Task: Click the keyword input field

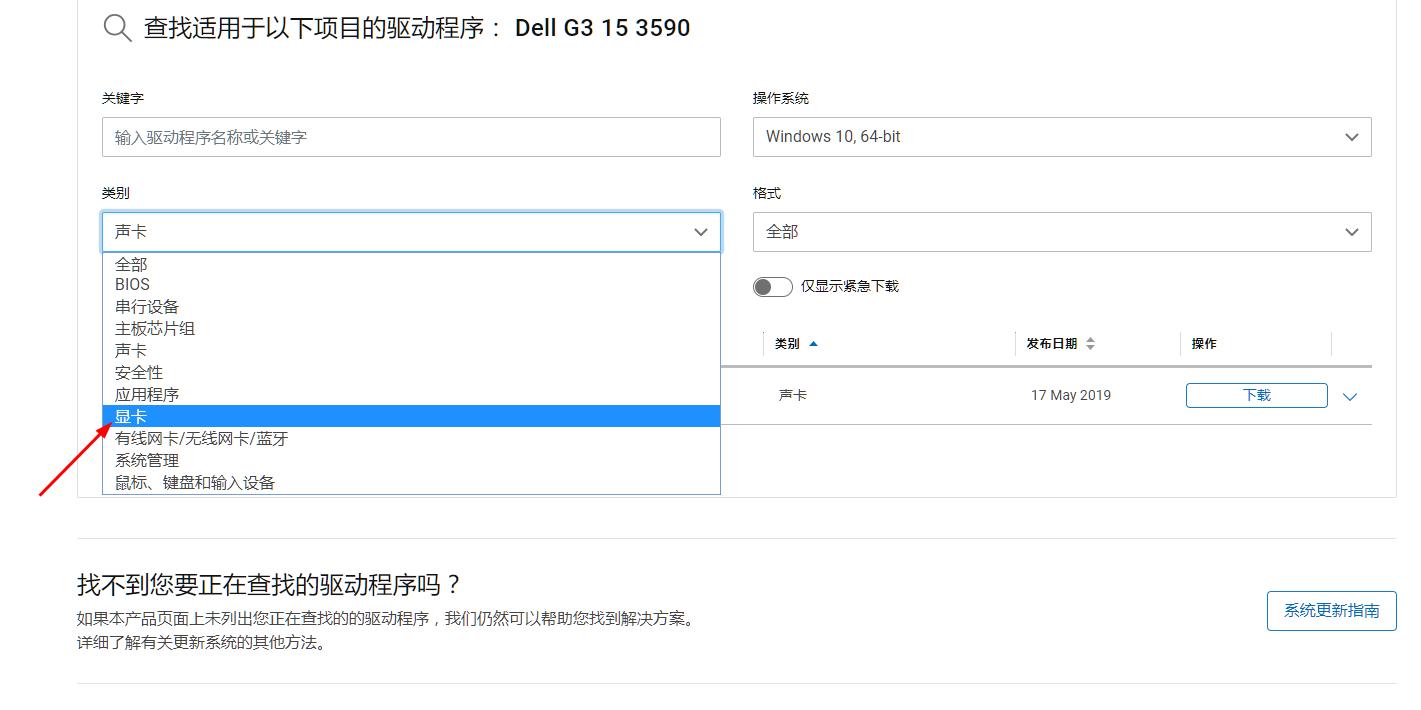Action: coord(411,136)
